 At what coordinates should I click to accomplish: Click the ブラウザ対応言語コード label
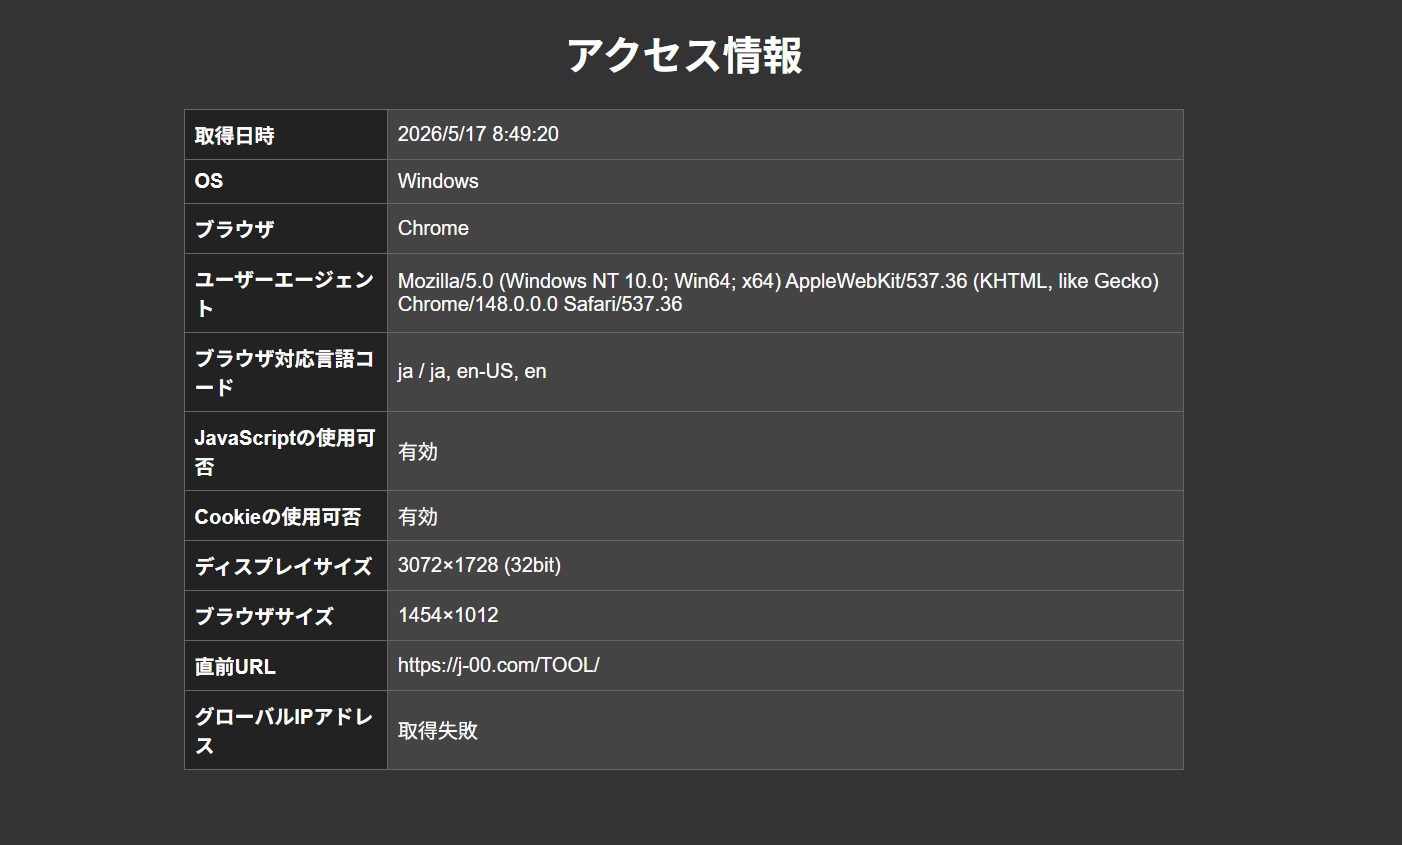pyautogui.click(x=284, y=372)
